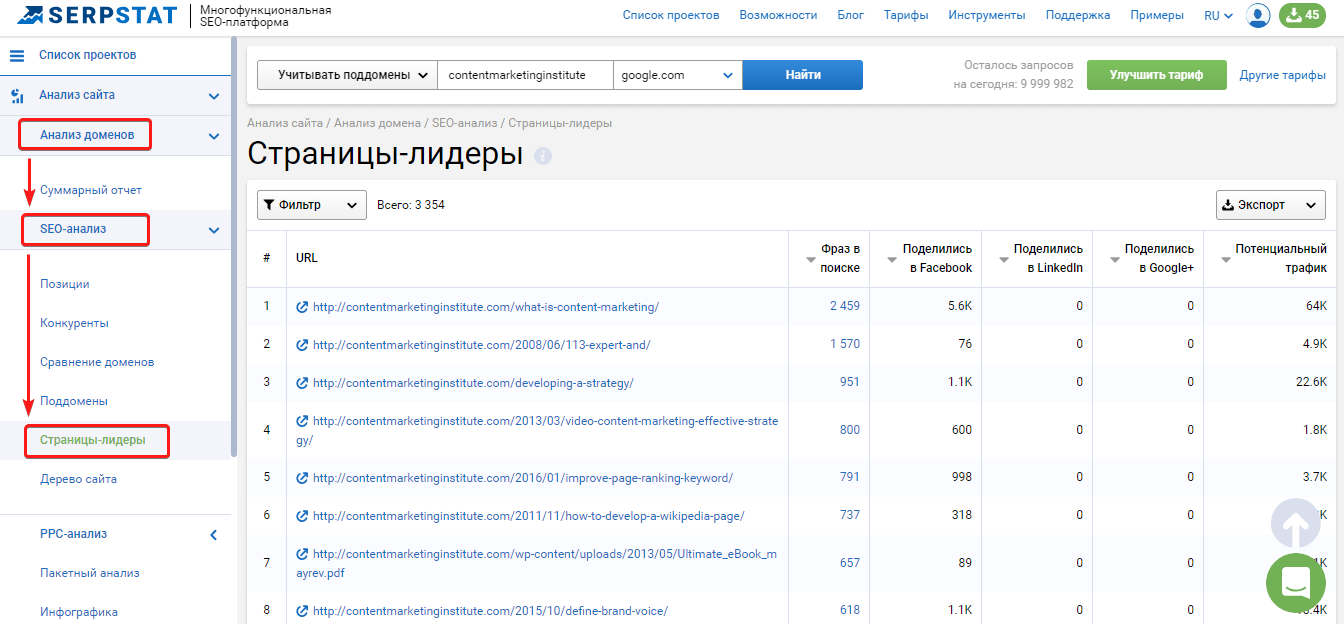
Task: Open Поддомены in sidebar
Action: pyautogui.click(x=74, y=401)
